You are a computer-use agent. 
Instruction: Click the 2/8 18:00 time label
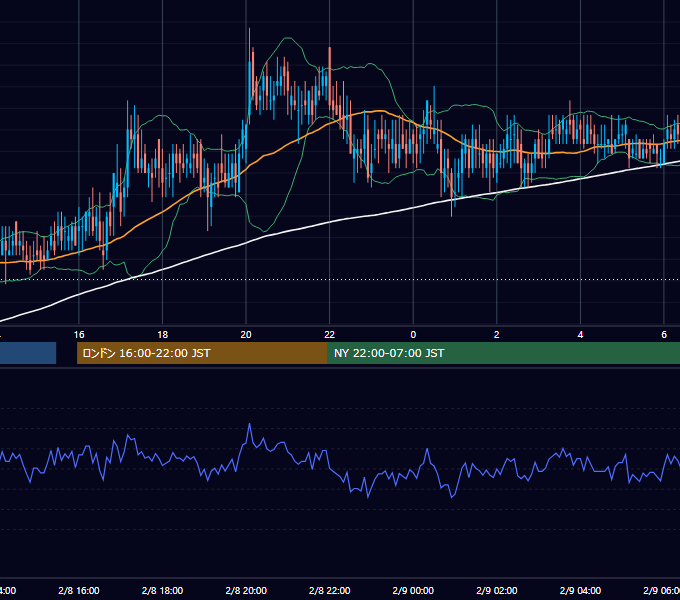[x=162, y=590]
